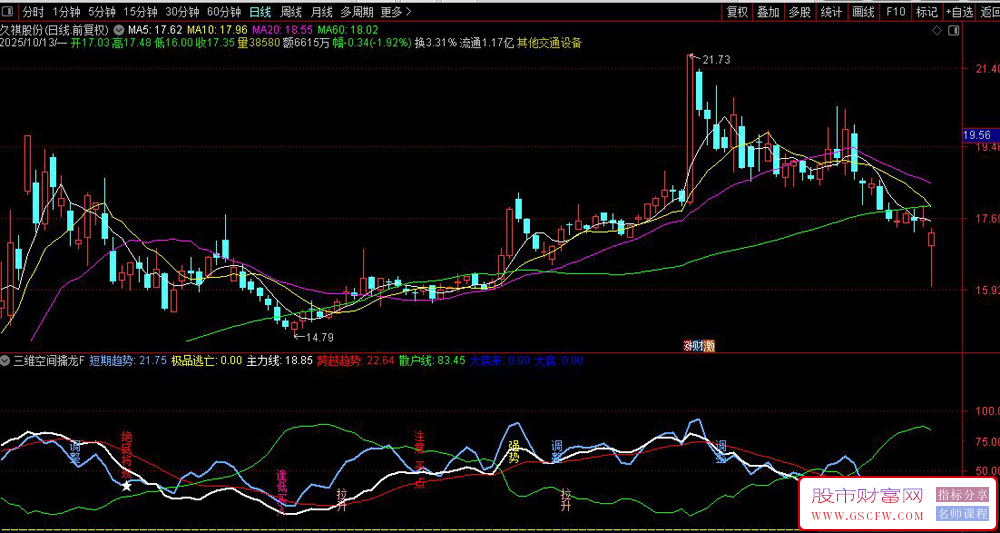Image resolution: width=1000 pixels, height=533 pixels.
Task: Click the 散户线: 83.45 indicator label
Action: [433, 360]
